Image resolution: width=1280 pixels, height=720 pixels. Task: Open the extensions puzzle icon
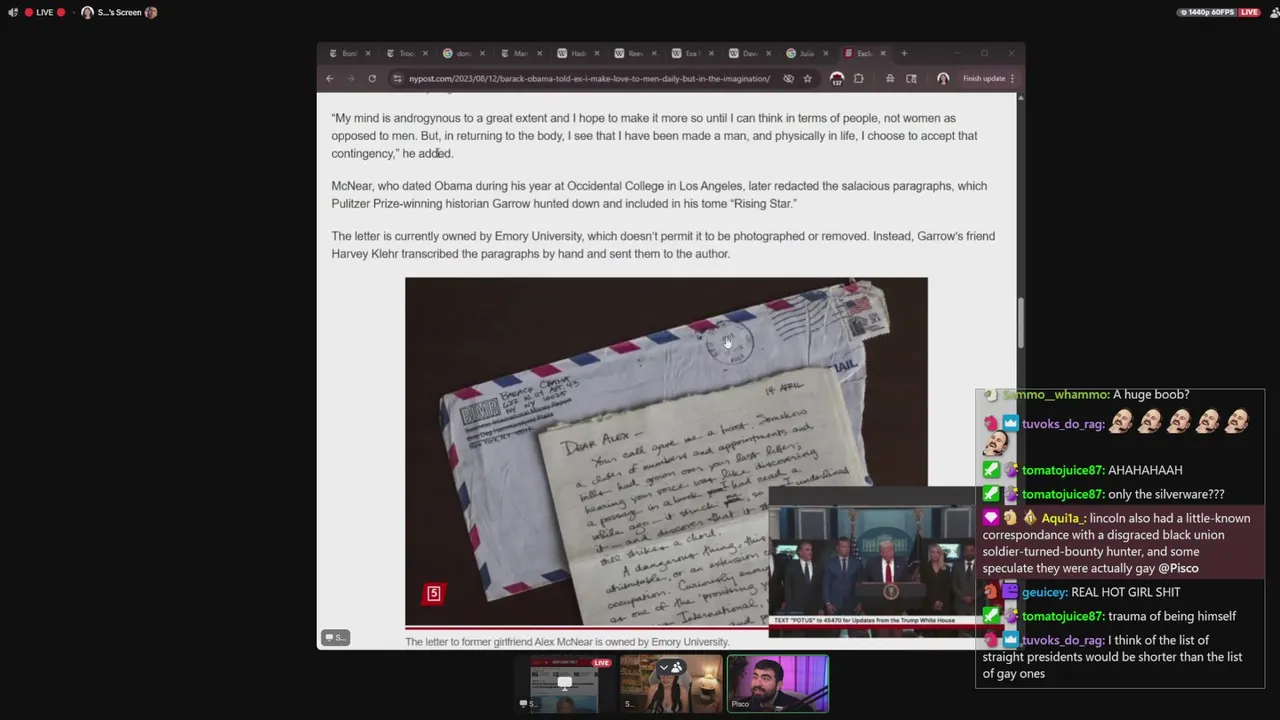coord(858,79)
